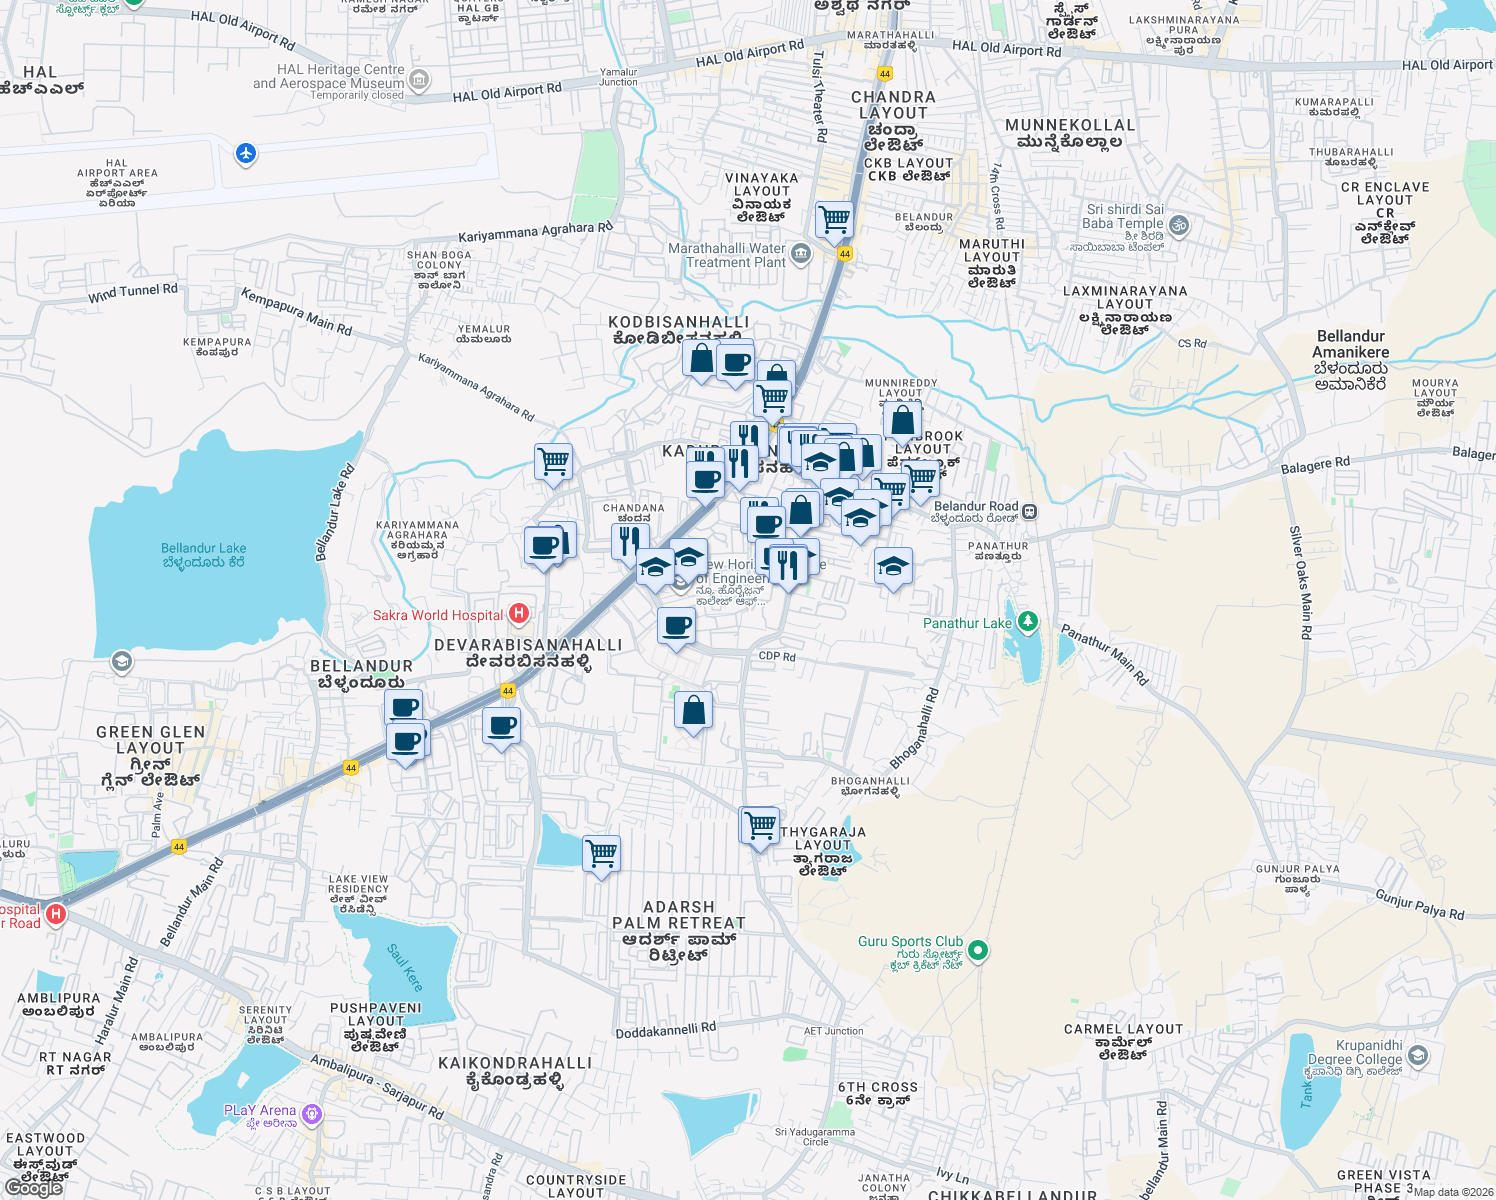
Task: Click the highway 44 route shield near Bellandur
Action: (x=508, y=689)
